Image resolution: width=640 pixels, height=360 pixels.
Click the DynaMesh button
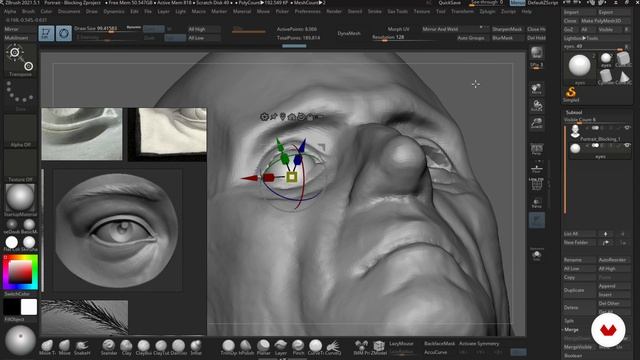[x=349, y=33]
